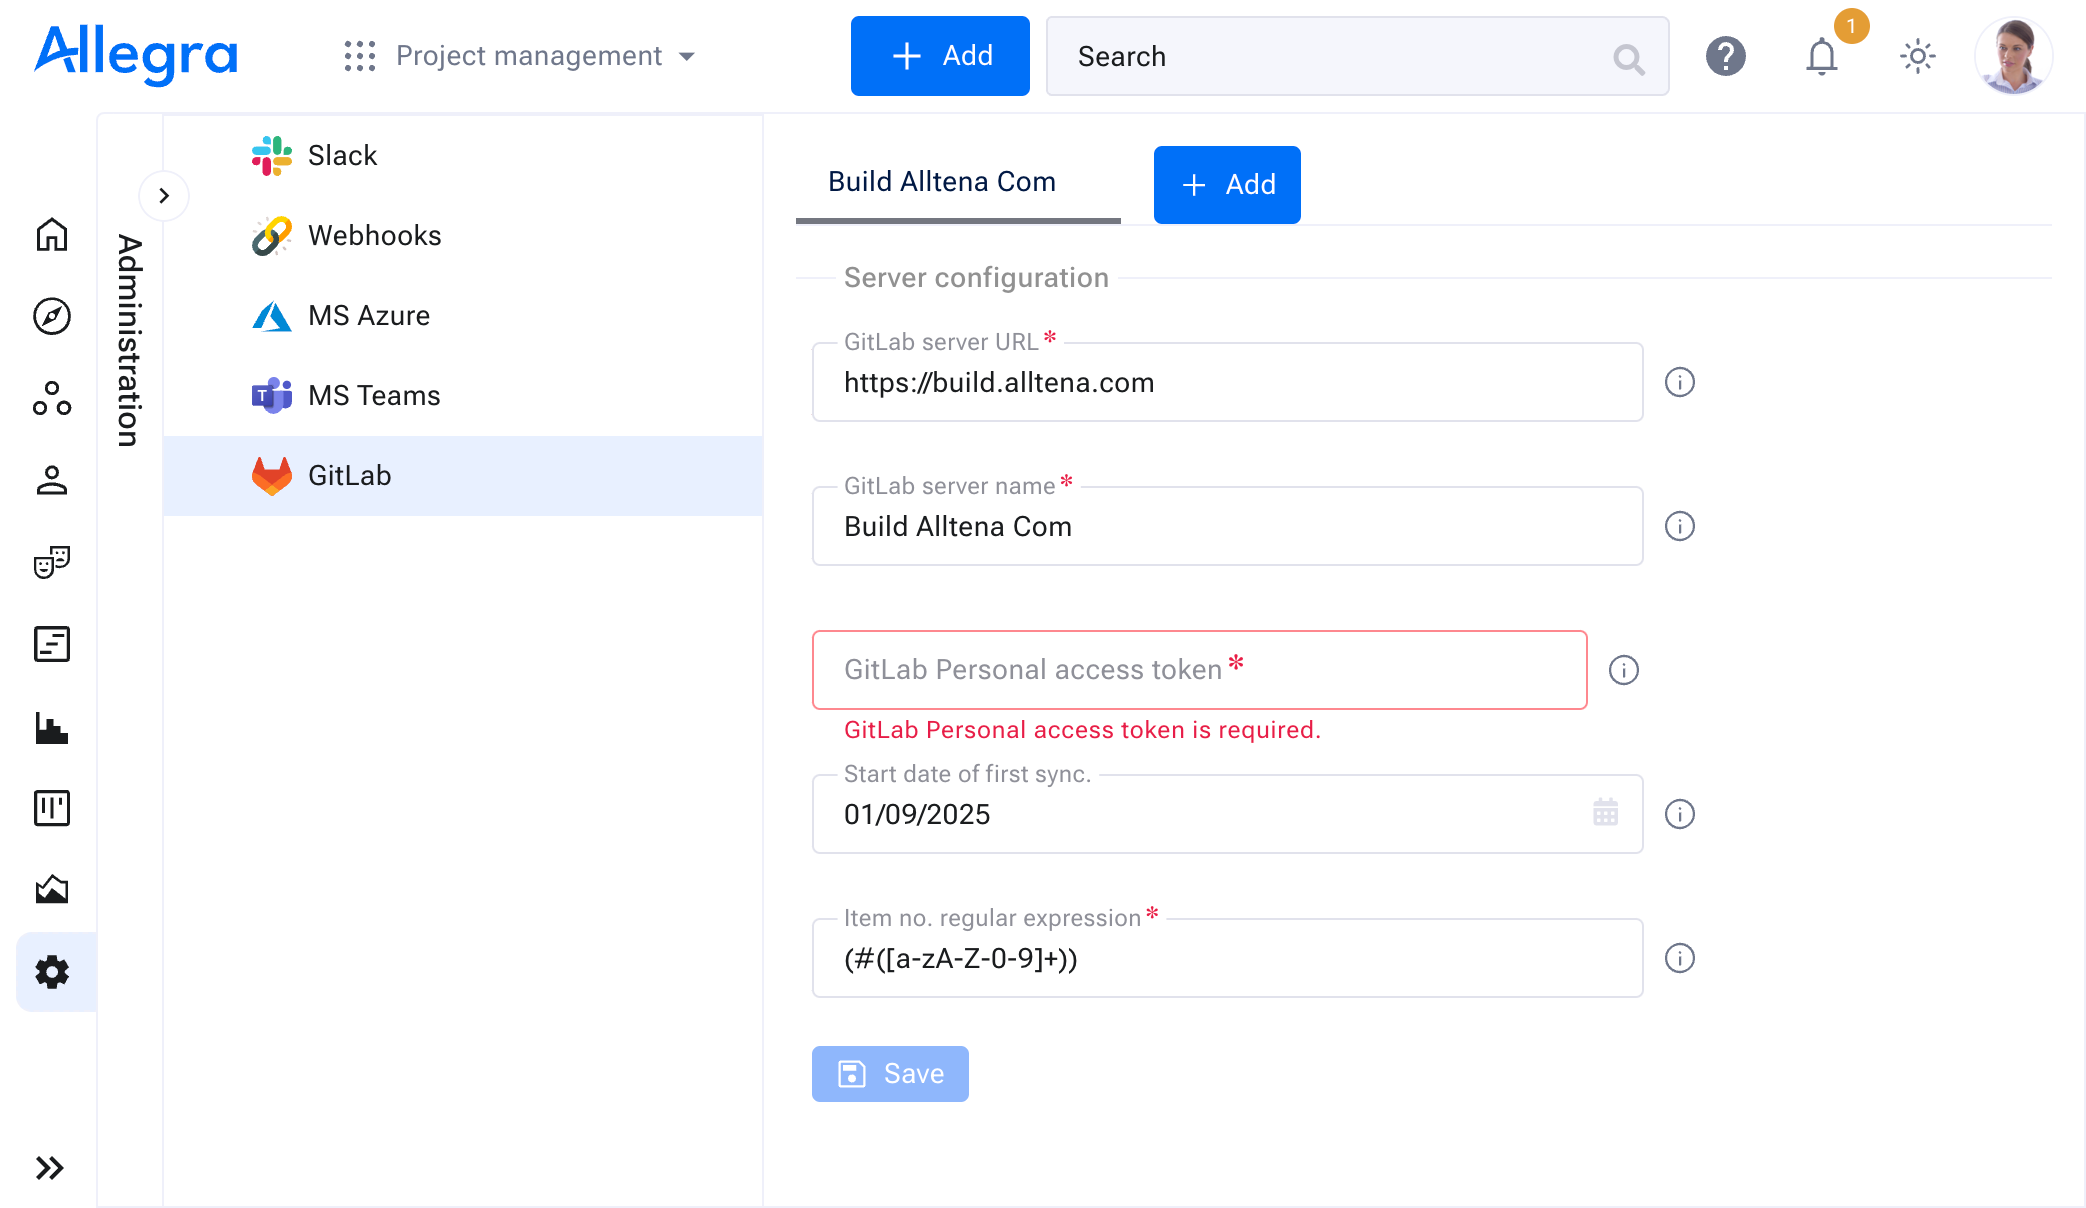The width and height of the screenshot is (2086, 1208).
Task: Click Add new GitLab configuration button
Action: (1225, 184)
